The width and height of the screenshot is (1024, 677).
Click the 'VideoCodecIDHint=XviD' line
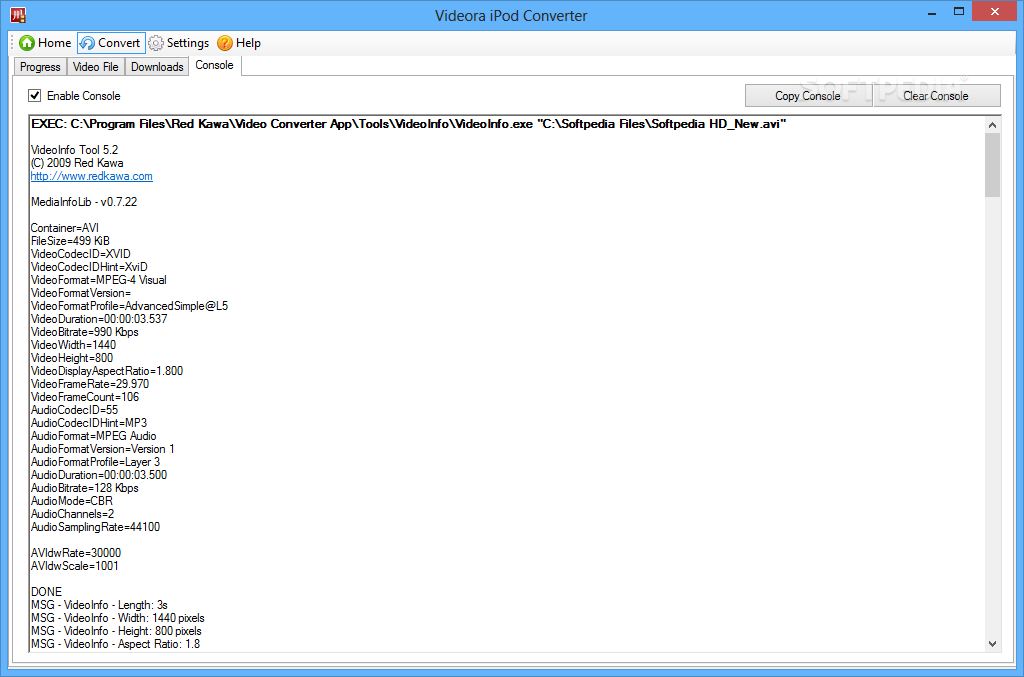point(89,267)
